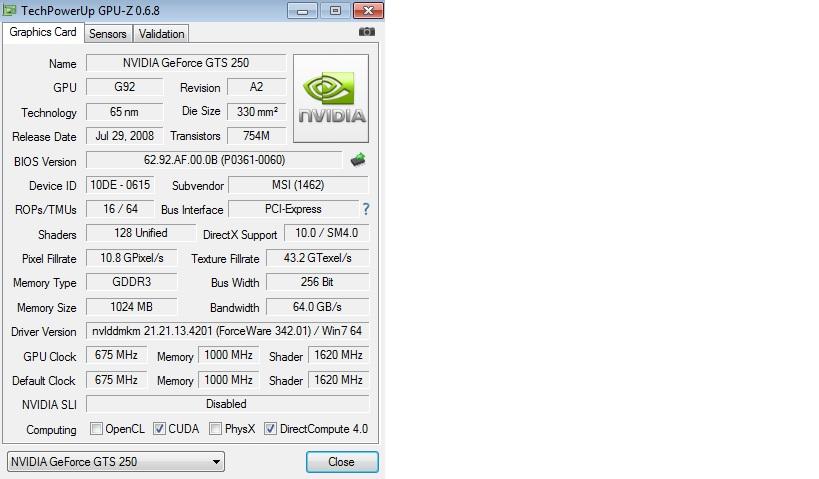Screen dimensions: 819x479
Task: Click the Default Clock value 675 MHz
Action: 116,380
